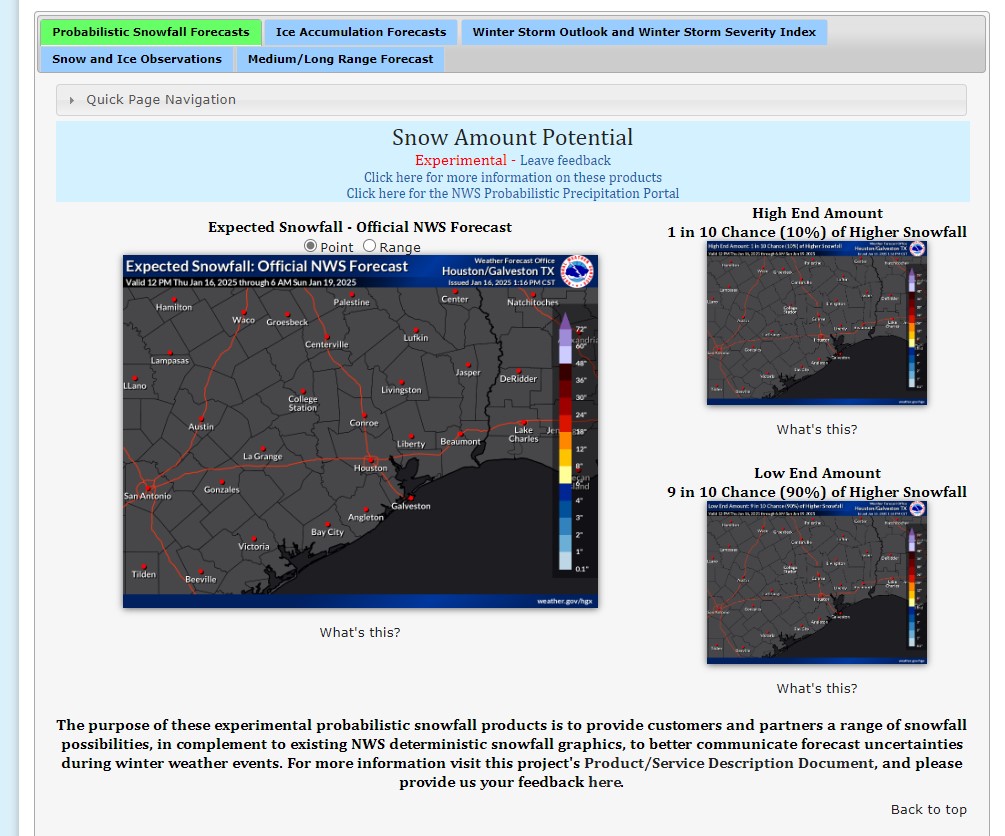Open Winter Storm Outlook and Severity Index tab
Screen dimensions: 1005x836
point(643,32)
